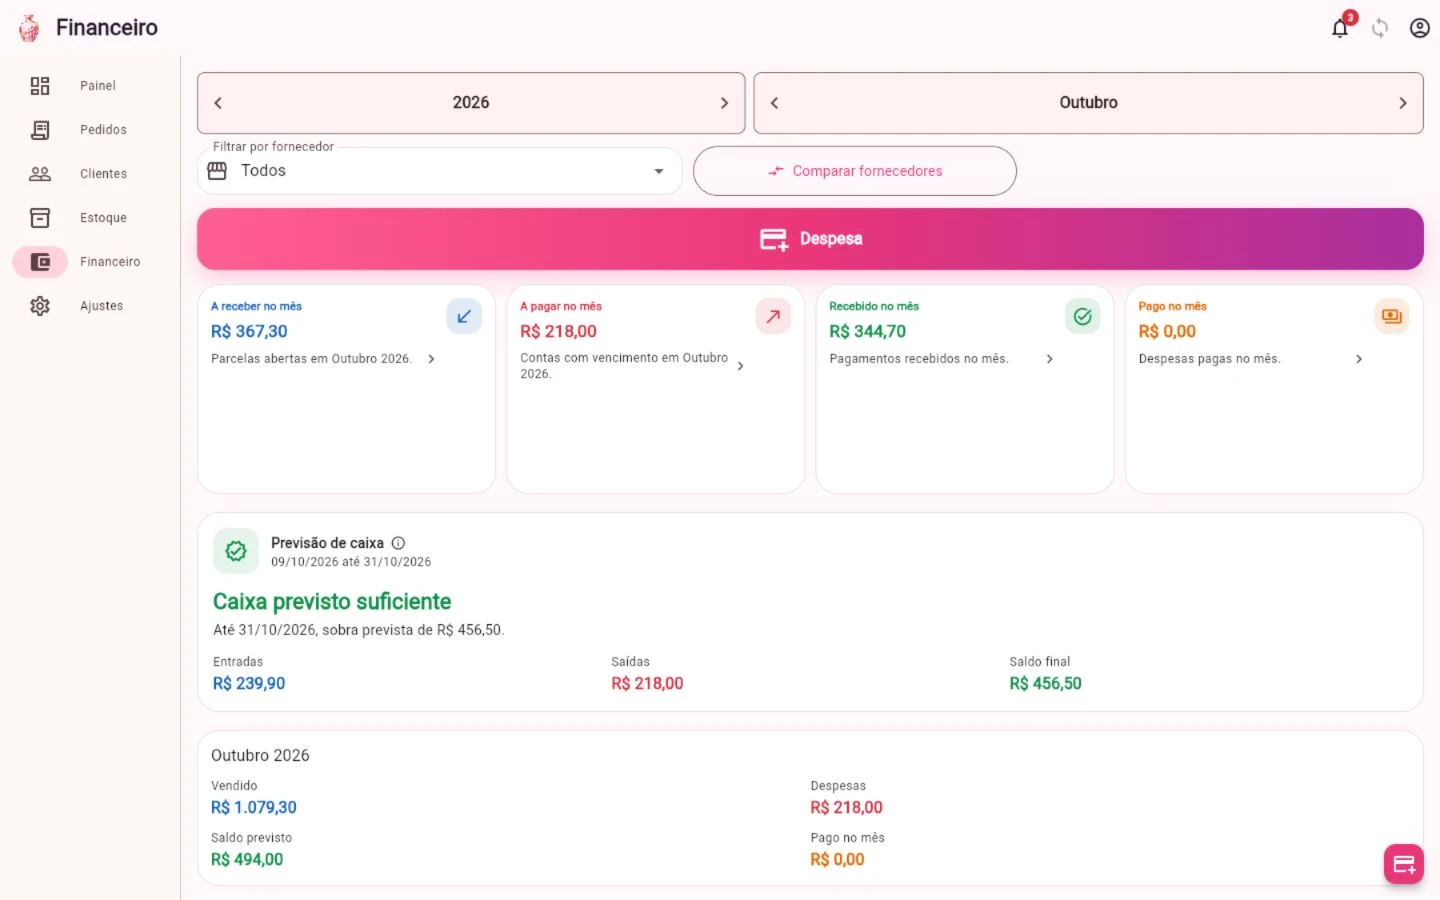Select the 2026 year label
The width and height of the screenshot is (1440, 900).
click(x=471, y=103)
